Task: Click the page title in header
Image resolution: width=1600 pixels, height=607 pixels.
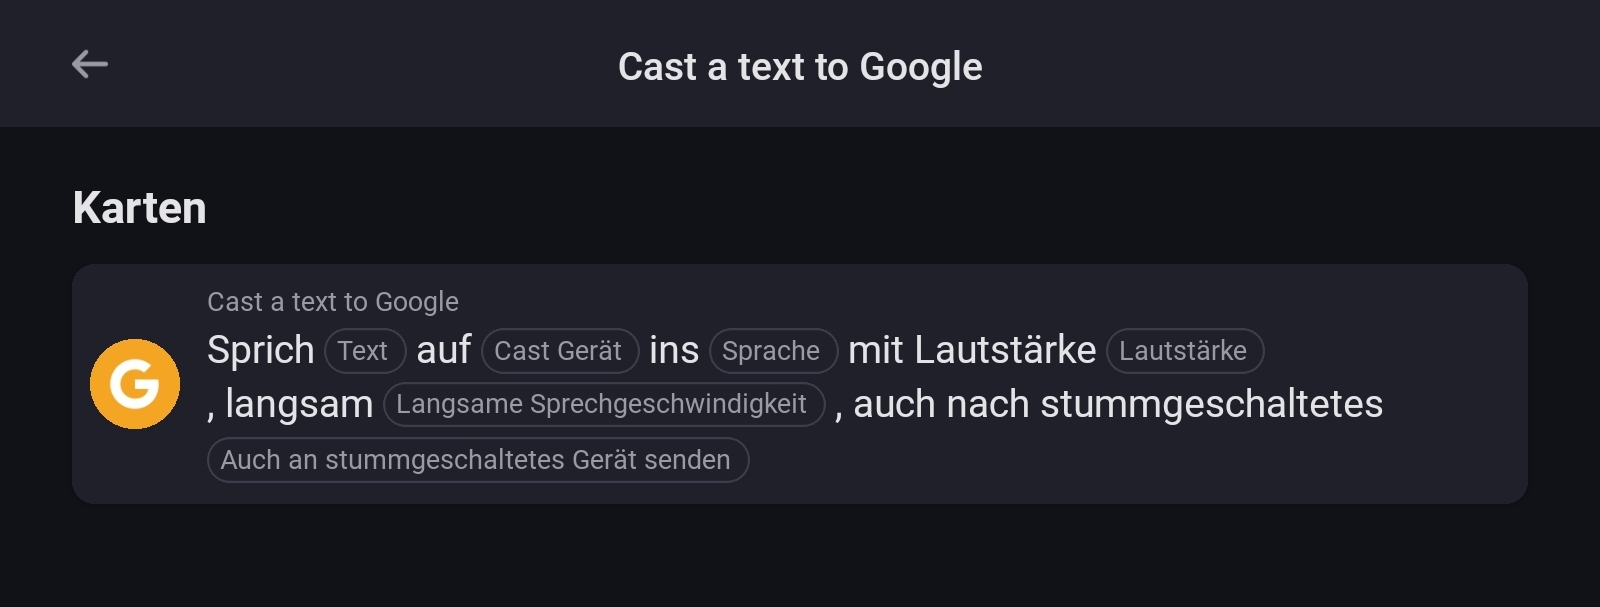Action: pos(800,67)
